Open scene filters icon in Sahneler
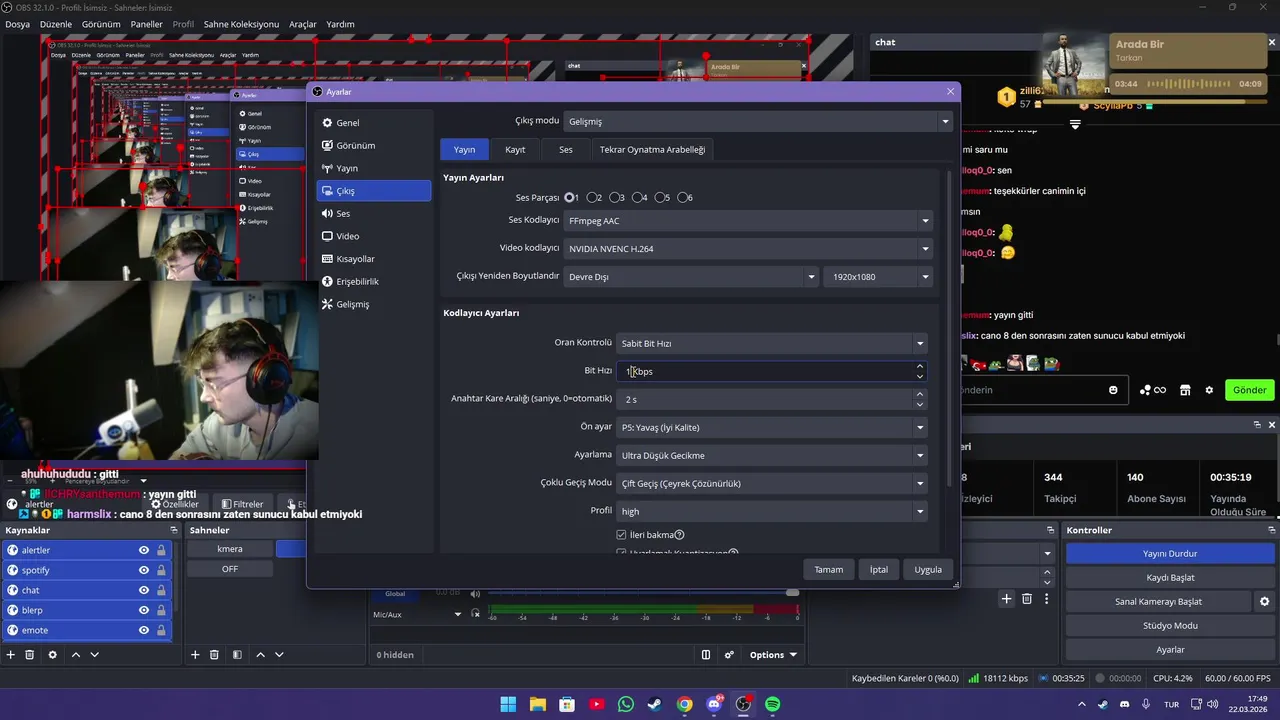This screenshot has width=1280, height=720. click(237, 655)
